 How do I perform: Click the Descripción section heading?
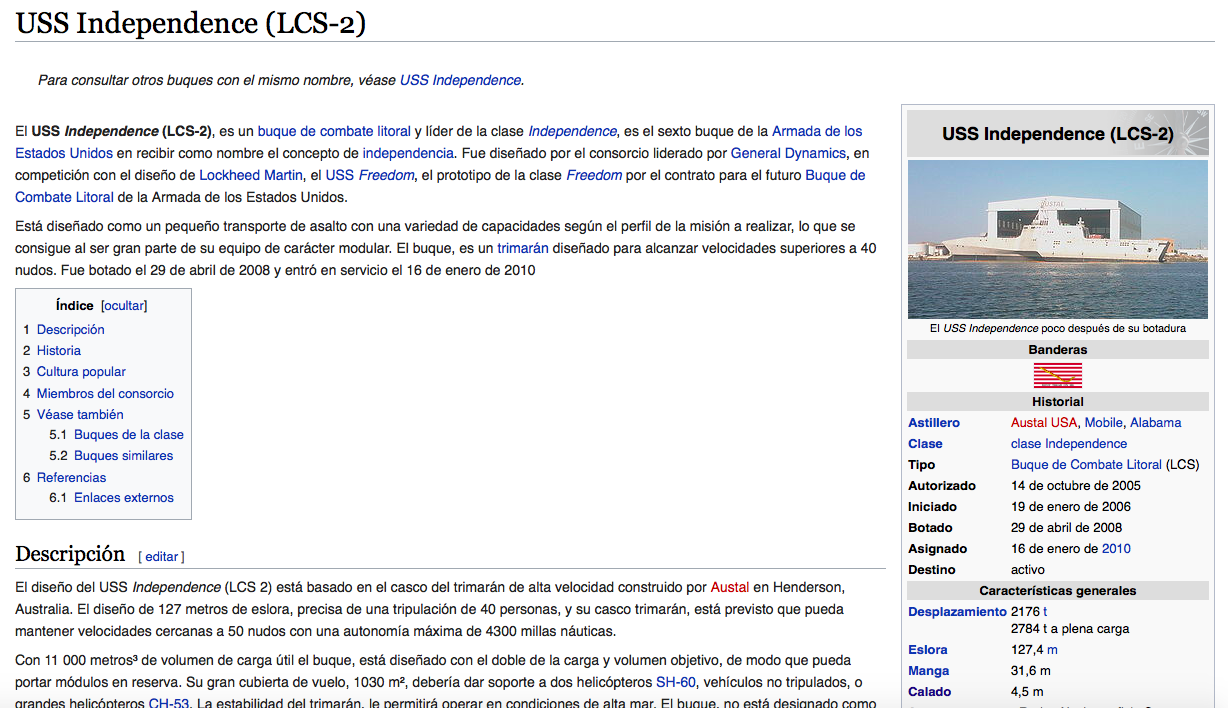pyautogui.click(x=70, y=554)
